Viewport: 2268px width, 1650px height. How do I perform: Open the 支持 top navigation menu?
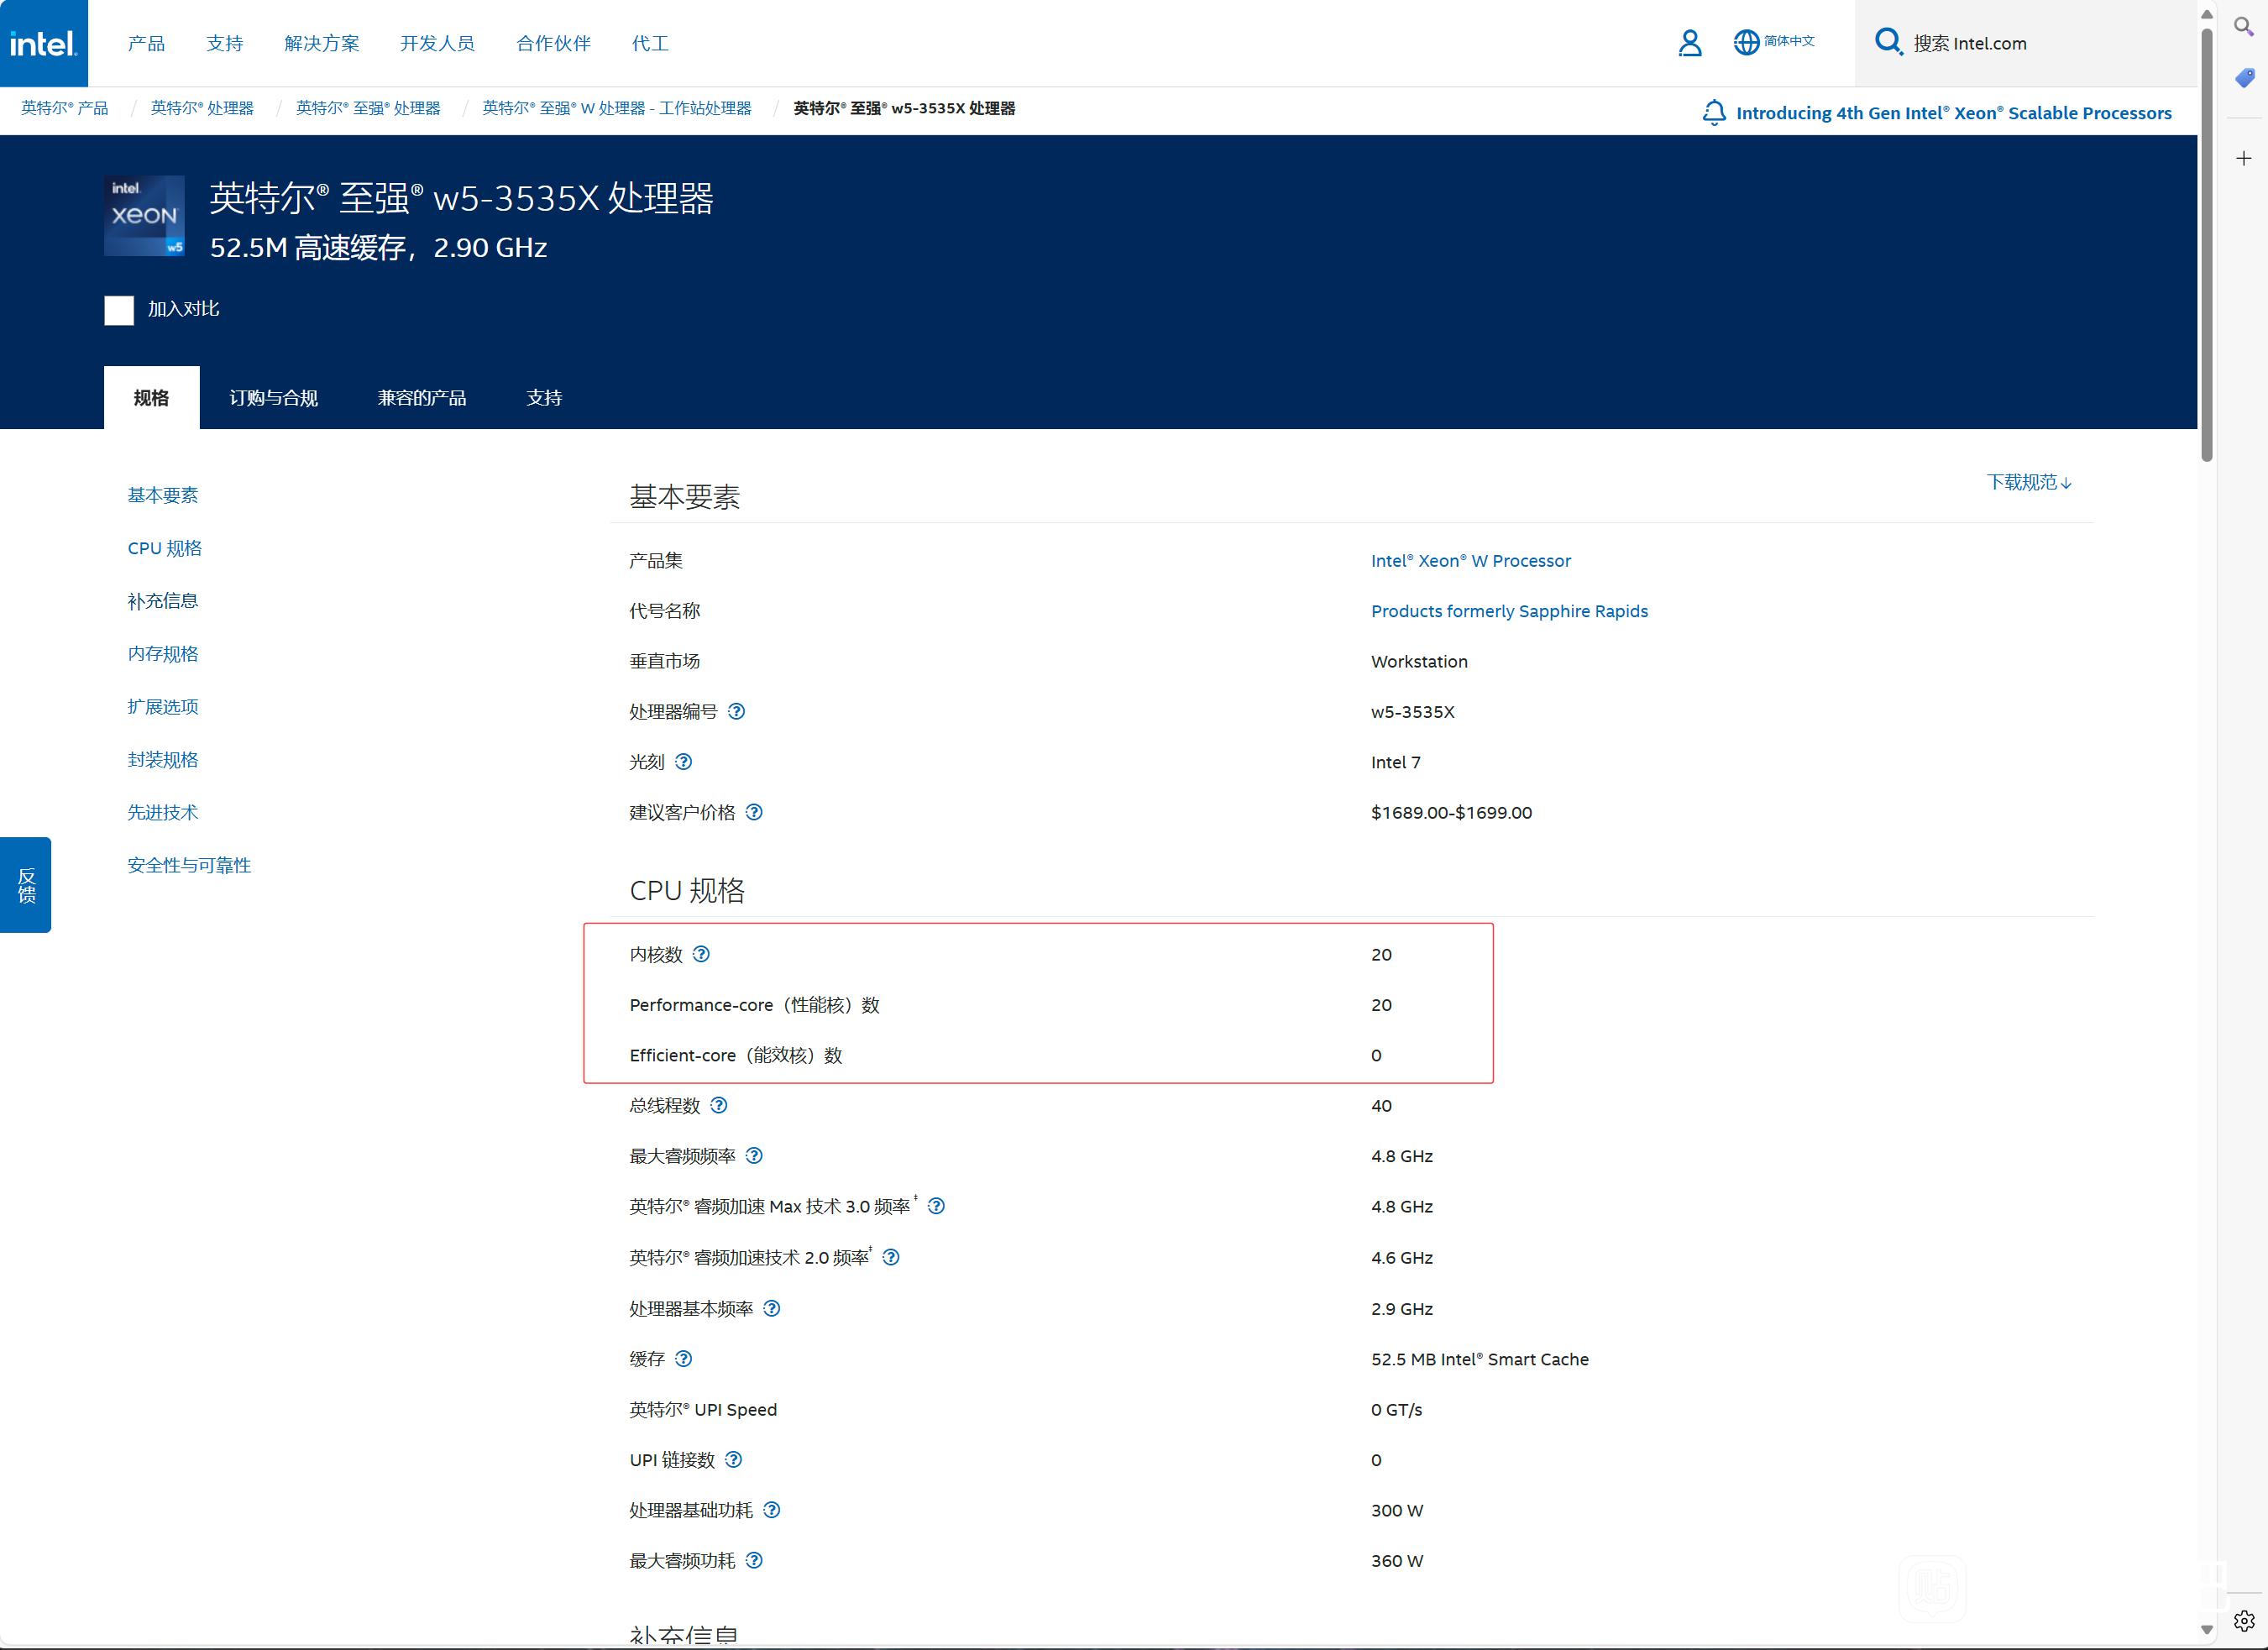[225, 43]
